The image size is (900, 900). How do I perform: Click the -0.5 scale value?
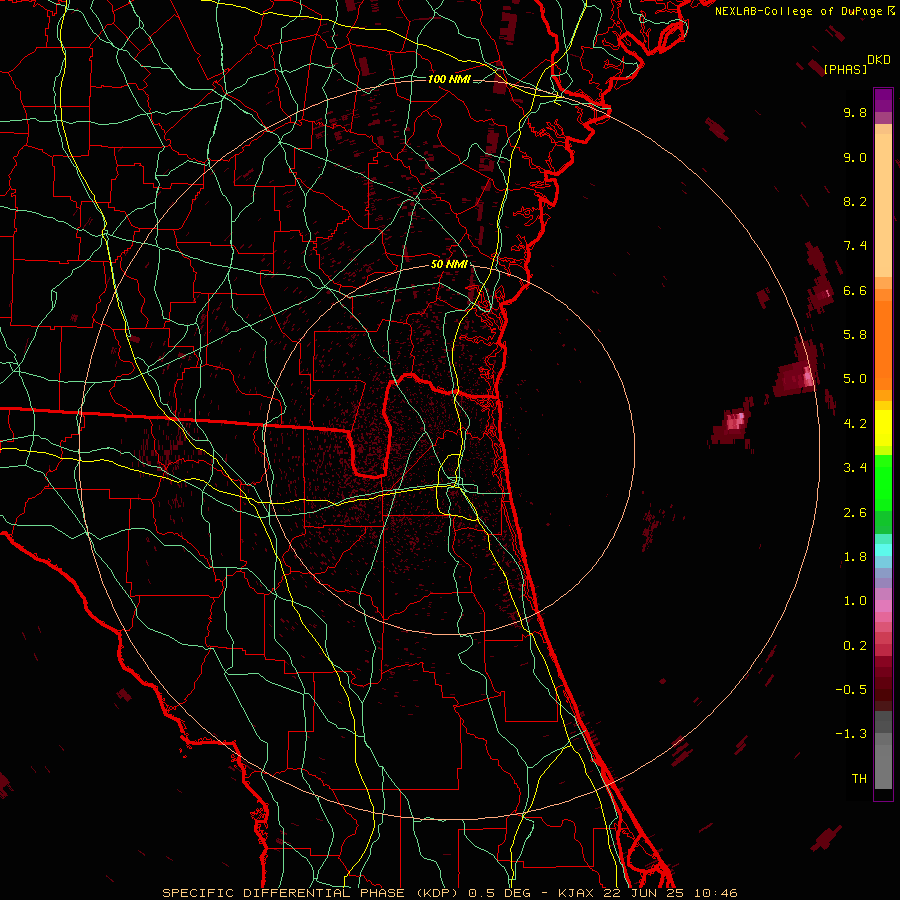[x=851, y=690]
